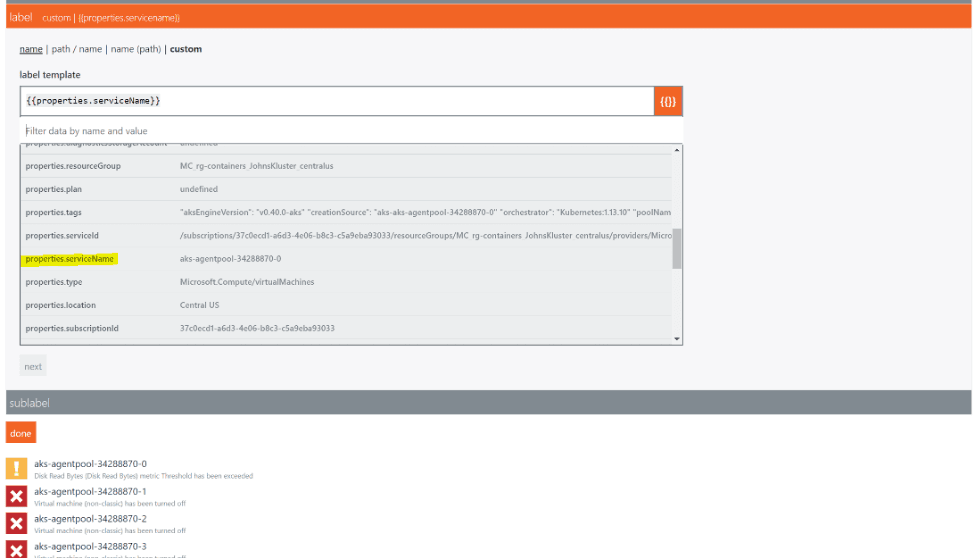Select the 'name (path)' label option
Image resolution: width=974 pixels, height=558 pixels.
[x=135, y=49]
